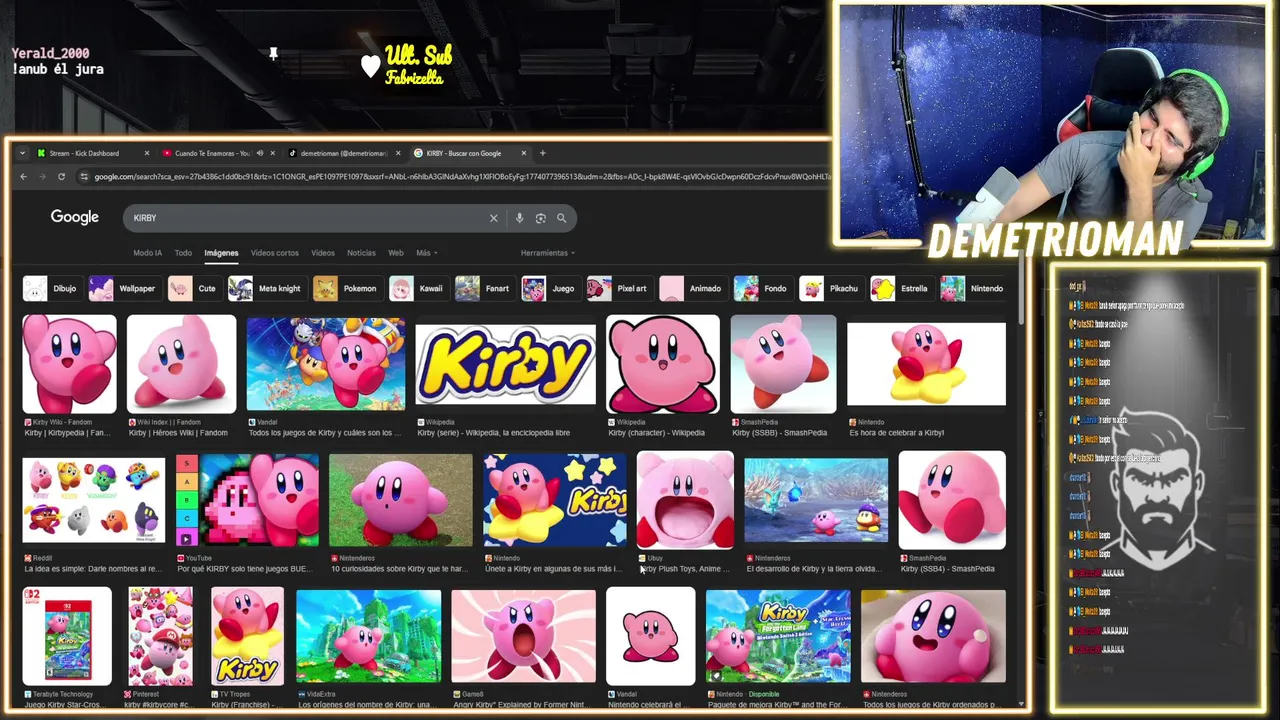Open Kirby (SSB4) SmashPedia image

tap(952, 500)
